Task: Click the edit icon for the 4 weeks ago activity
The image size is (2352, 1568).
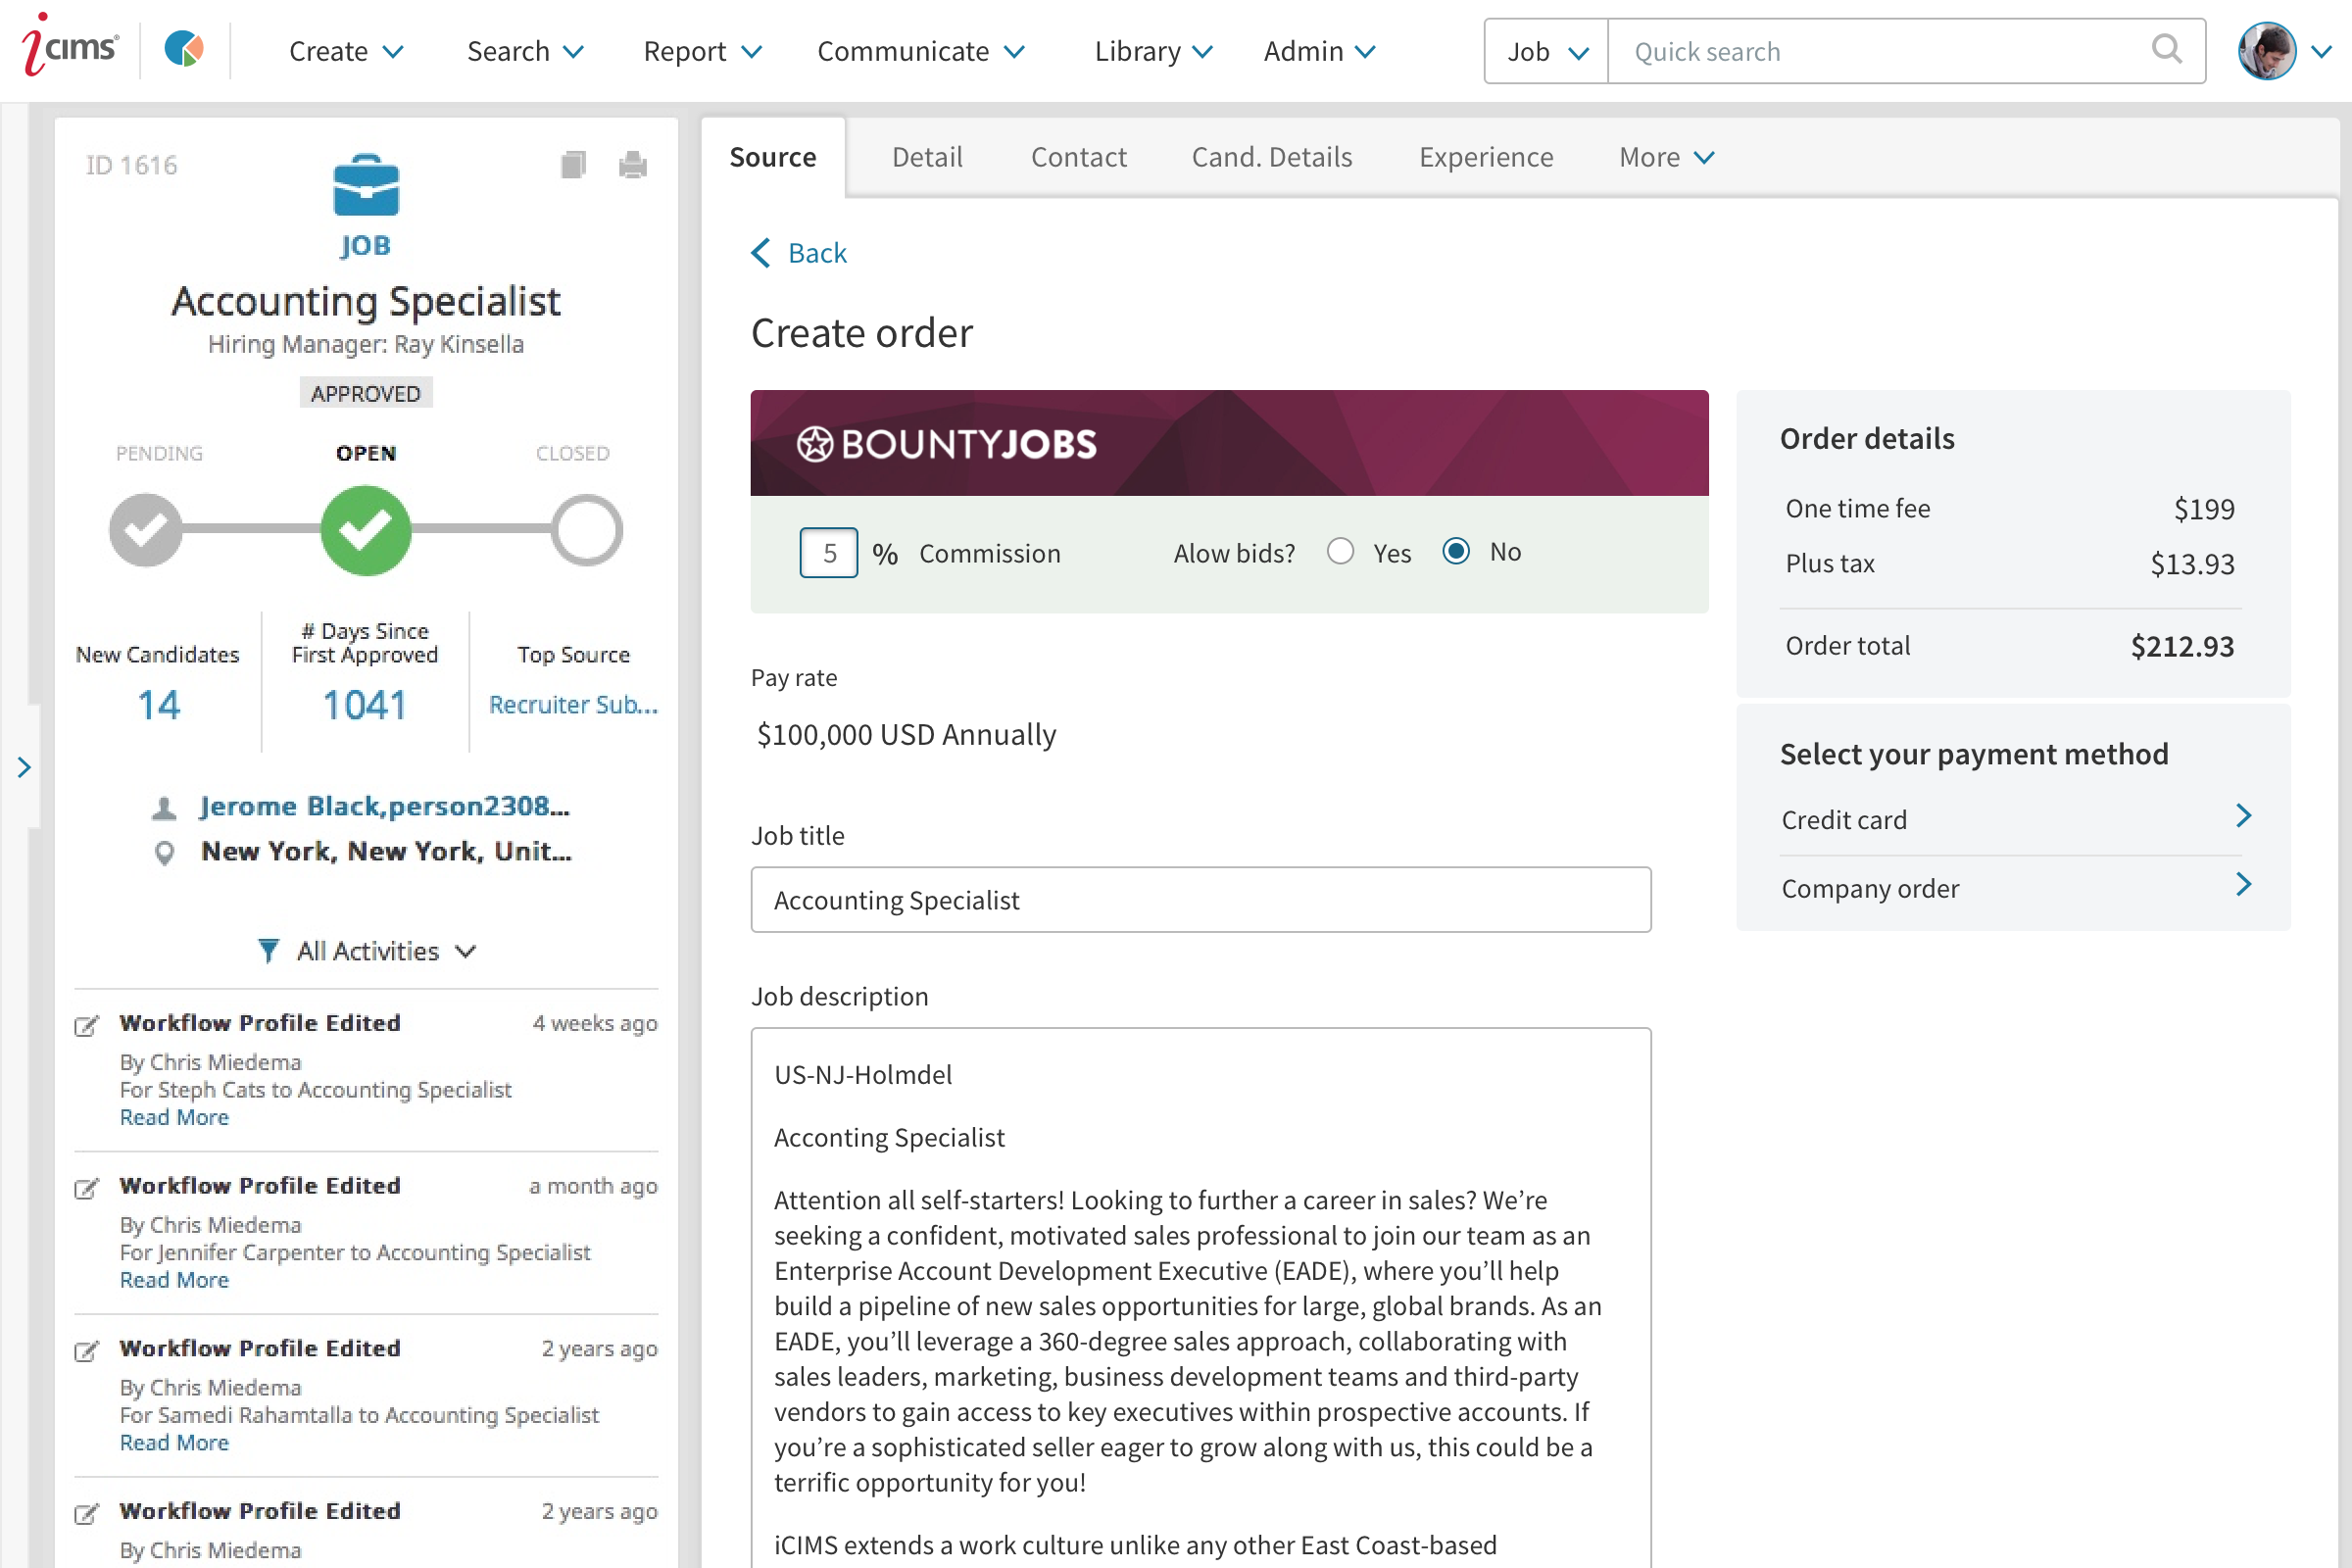Action: tap(87, 1025)
